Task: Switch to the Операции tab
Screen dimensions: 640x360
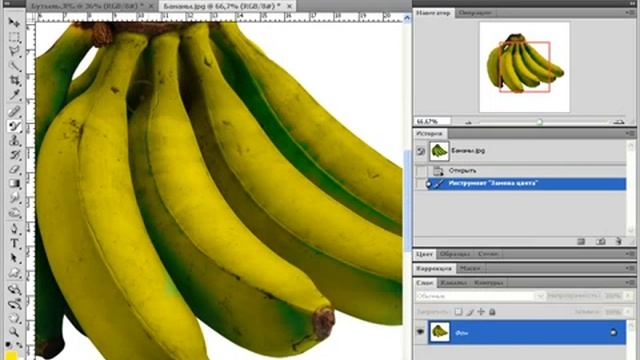Action: pos(475,13)
